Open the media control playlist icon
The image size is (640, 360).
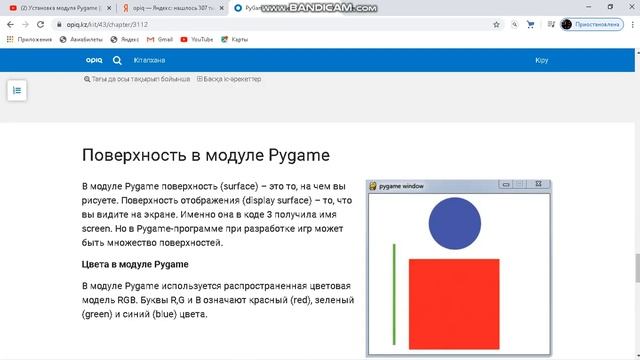pos(551,24)
